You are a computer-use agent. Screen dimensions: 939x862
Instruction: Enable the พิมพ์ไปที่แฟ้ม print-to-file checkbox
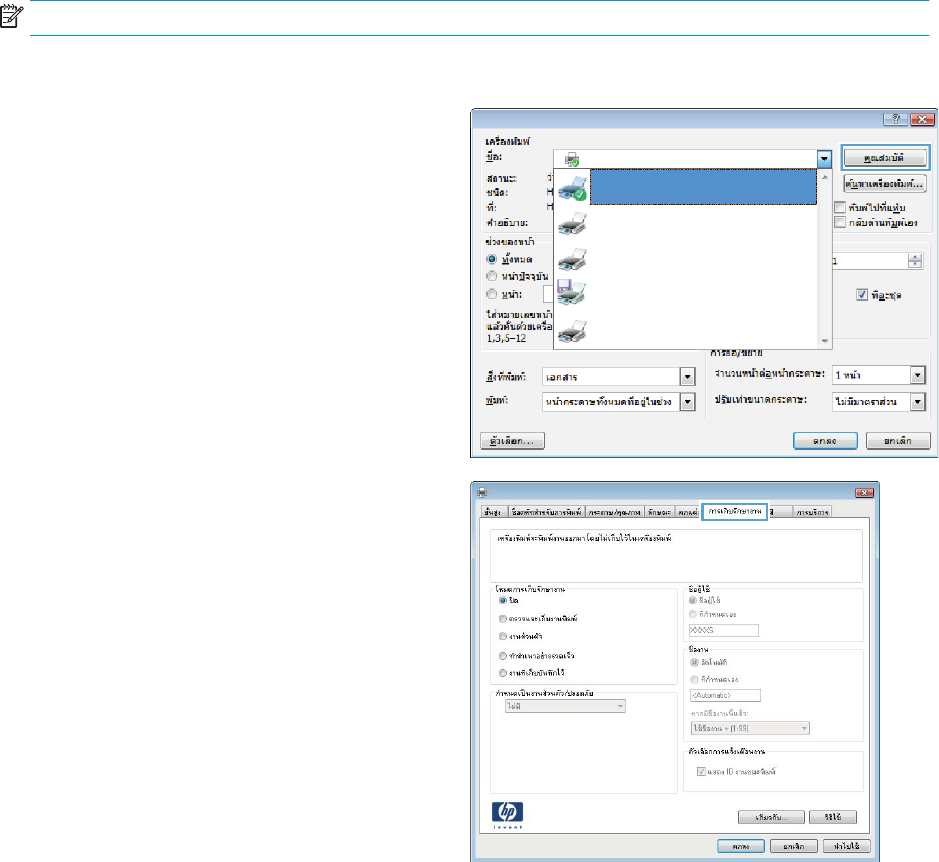(841, 207)
